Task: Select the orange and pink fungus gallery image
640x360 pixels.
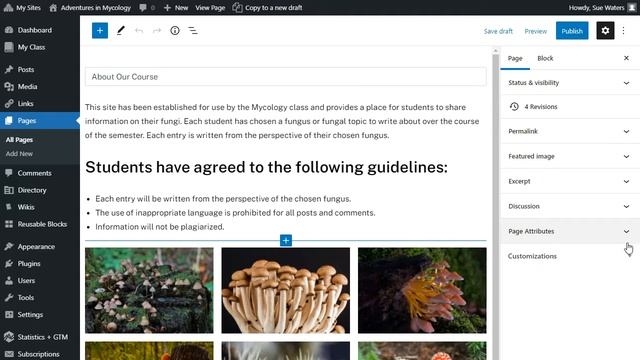Action: click(x=422, y=290)
